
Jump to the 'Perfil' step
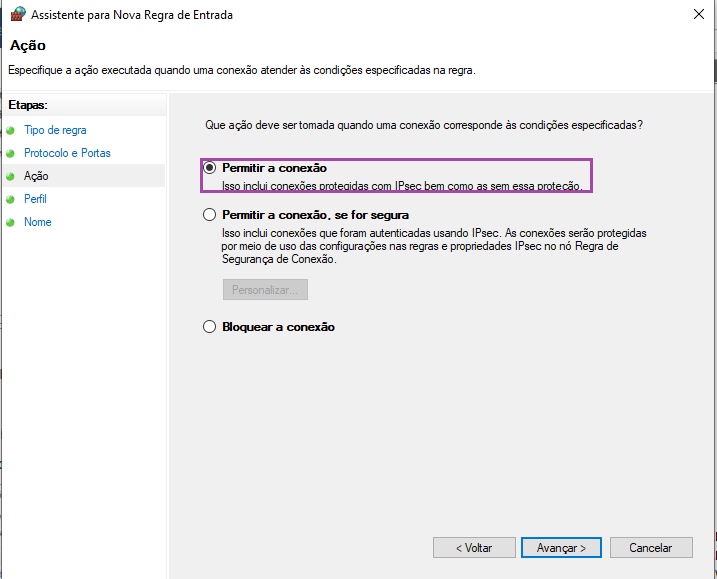point(35,199)
